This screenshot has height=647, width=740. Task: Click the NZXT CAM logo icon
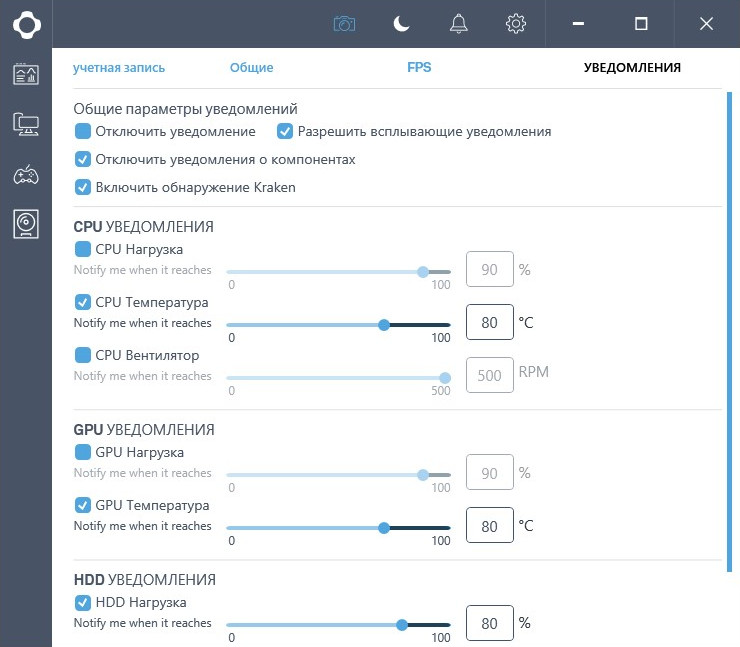[26, 25]
